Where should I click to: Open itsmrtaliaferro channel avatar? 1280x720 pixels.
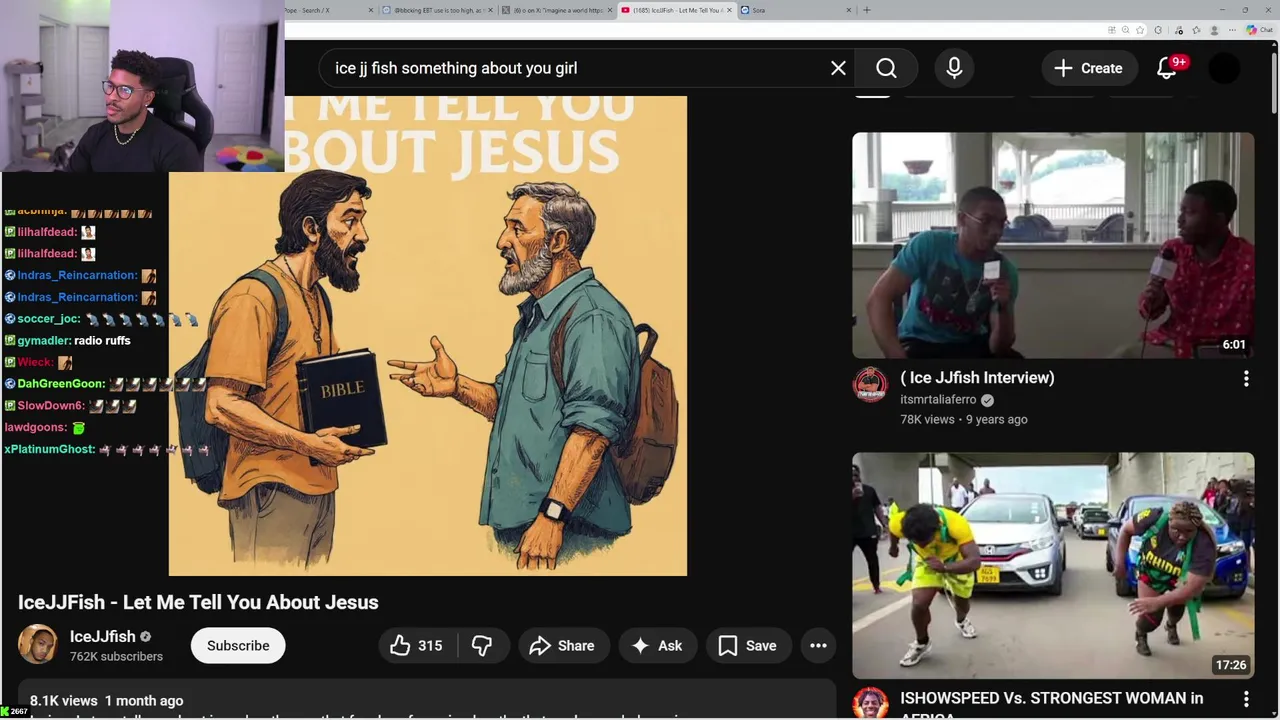(870, 385)
